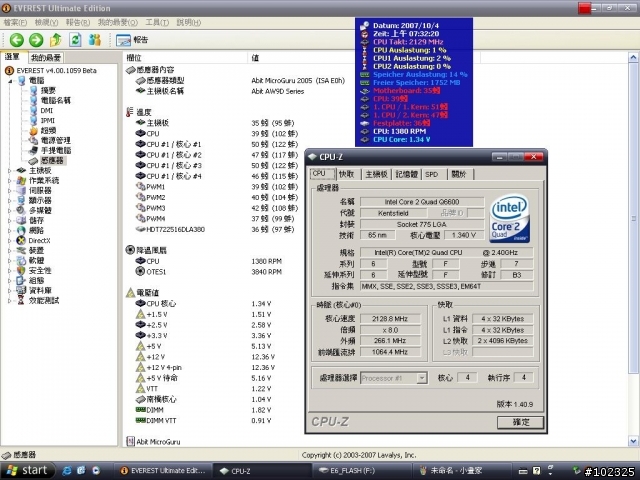Click the EVEREST Ultimate Edition taskbar button
The height and width of the screenshot is (480, 640).
pyautogui.click(x=162, y=471)
